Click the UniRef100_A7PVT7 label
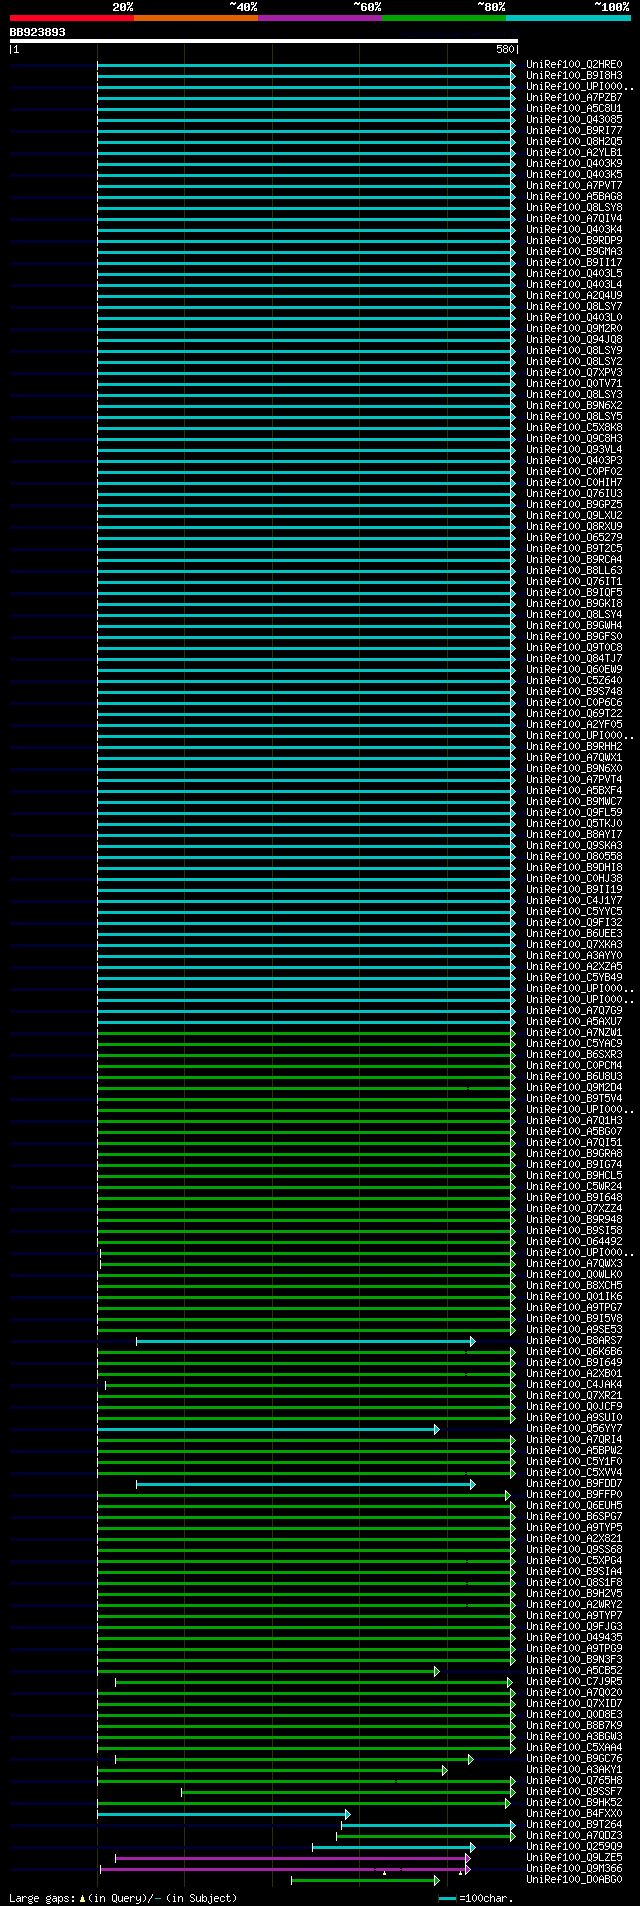 pyautogui.click(x=574, y=186)
